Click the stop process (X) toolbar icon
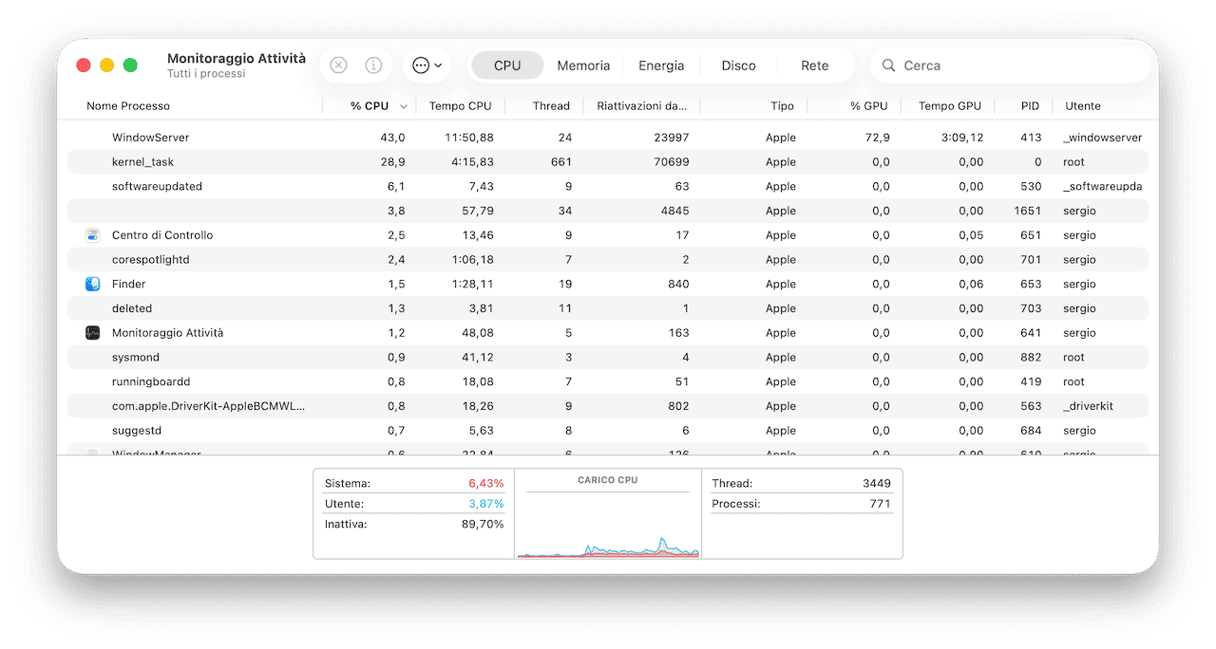The height and width of the screenshot is (649, 1216). tap(339, 65)
